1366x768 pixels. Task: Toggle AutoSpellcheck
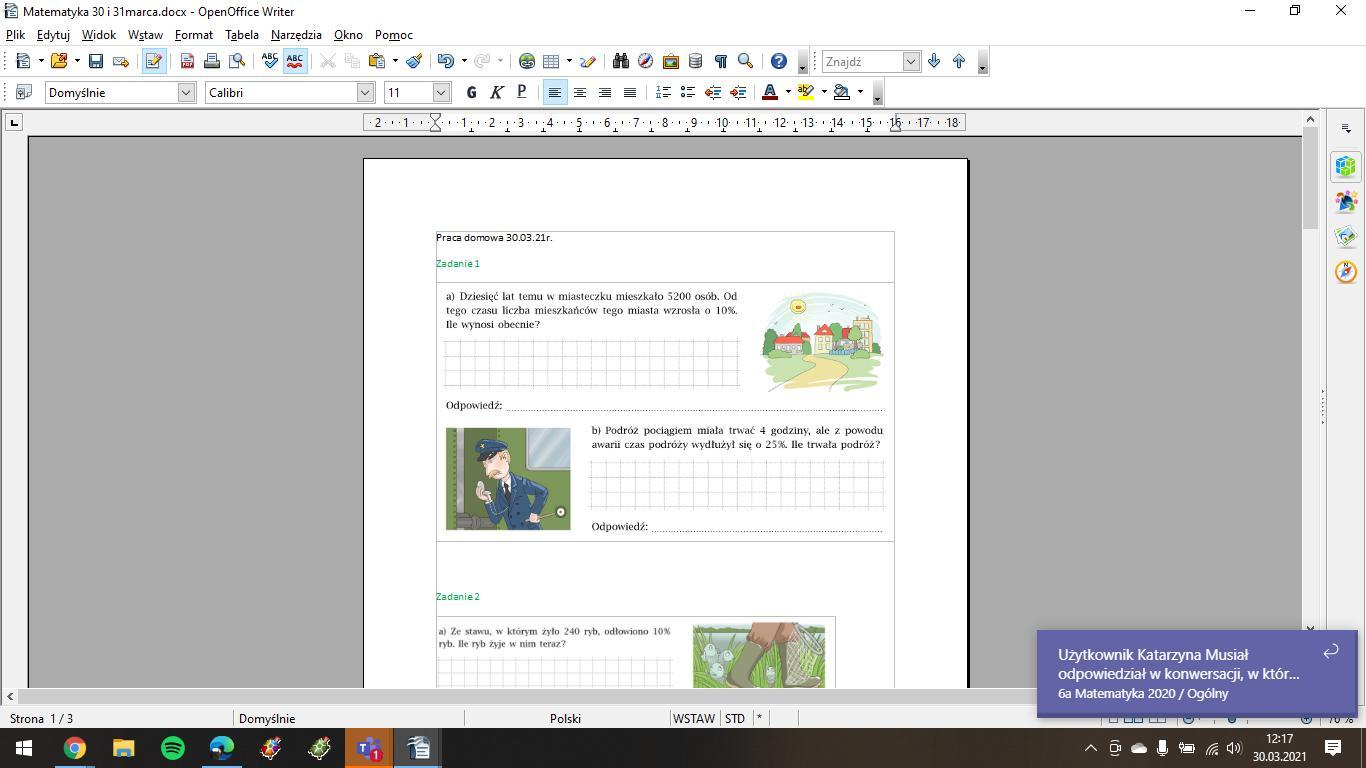point(295,61)
